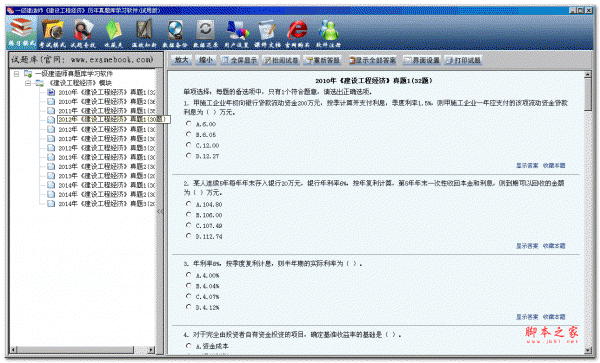
Task: Click 收藏本题 link under question 3
Action: pos(554,317)
